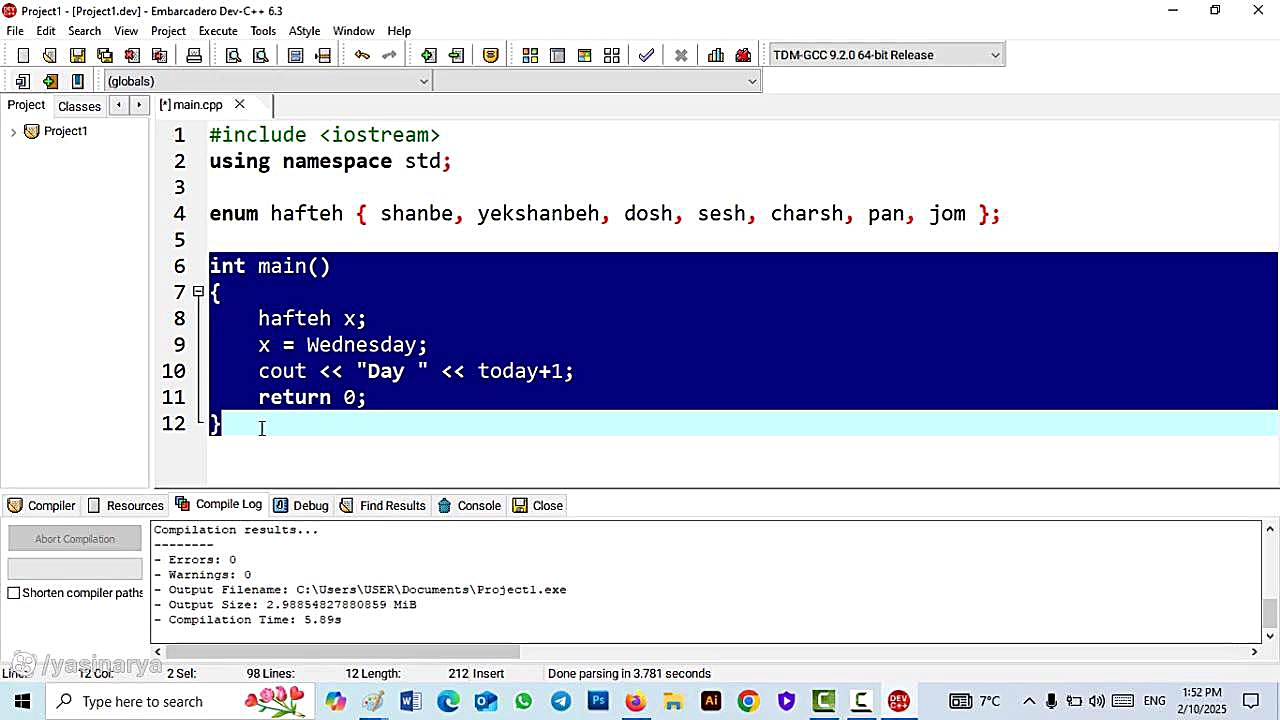Click "Done parsing in 3.781 seconds" status text

point(629,674)
